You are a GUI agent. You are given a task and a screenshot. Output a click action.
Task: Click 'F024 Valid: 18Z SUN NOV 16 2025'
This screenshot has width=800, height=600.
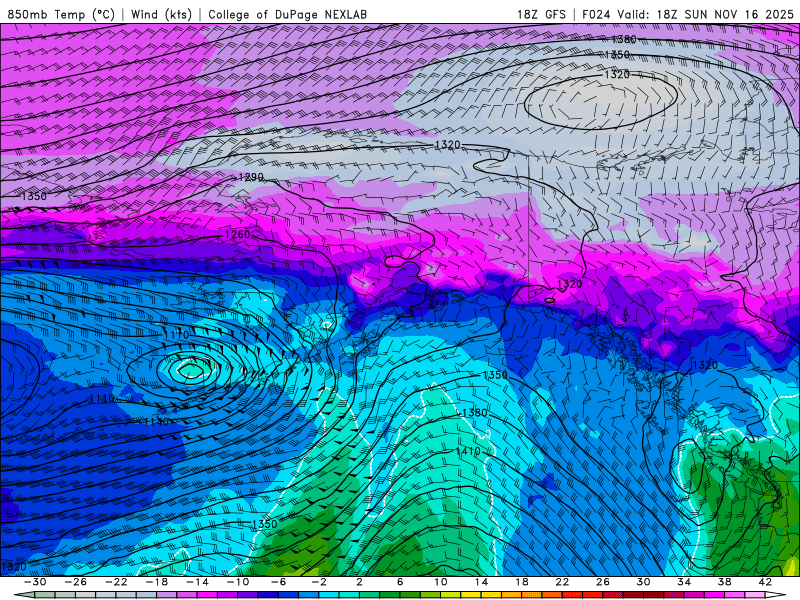(x=688, y=14)
